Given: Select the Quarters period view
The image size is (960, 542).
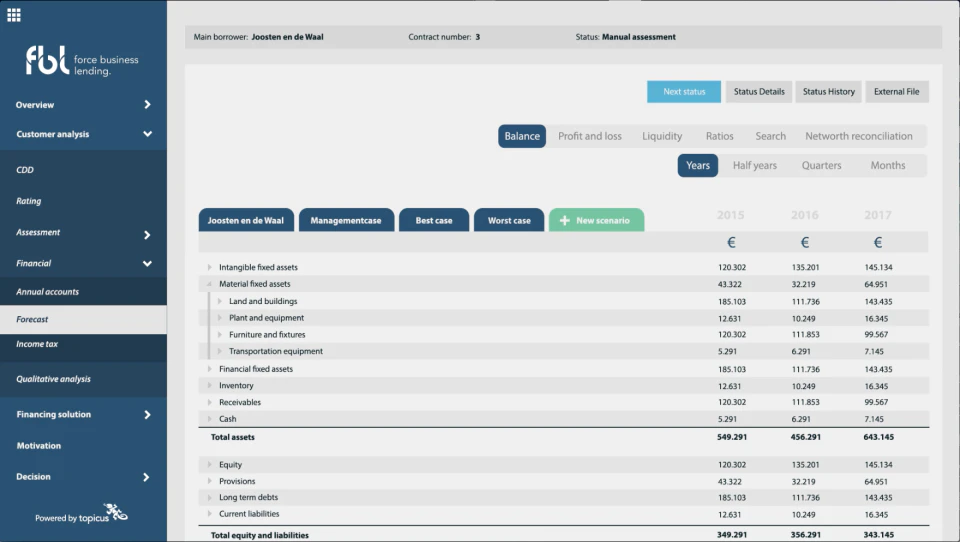Looking at the screenshot, I should [x=822, y=165].
